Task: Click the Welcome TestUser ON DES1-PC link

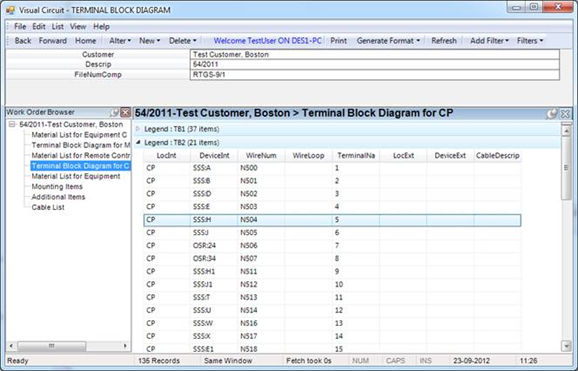Action: 268,41
